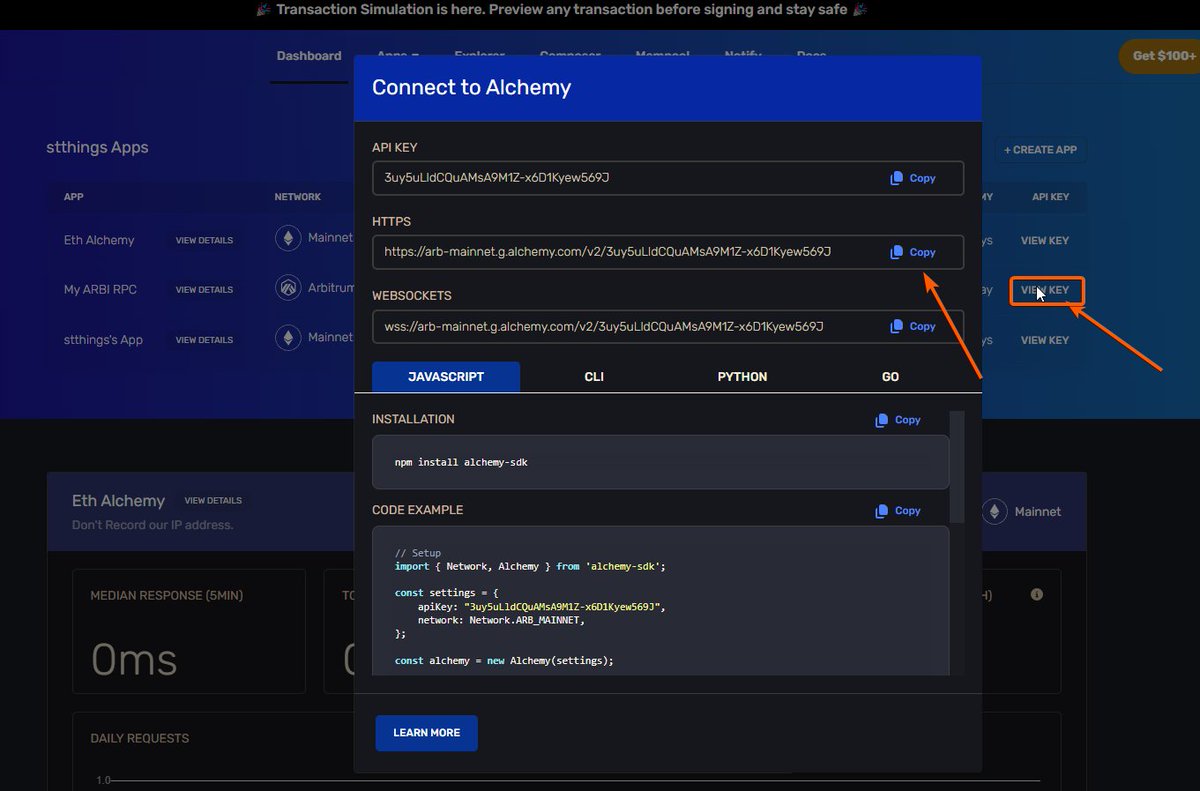Viewport: 1200px width, 791px height.
Task: Copy the HTTPS endpoint URL
Action: (913, 252)
